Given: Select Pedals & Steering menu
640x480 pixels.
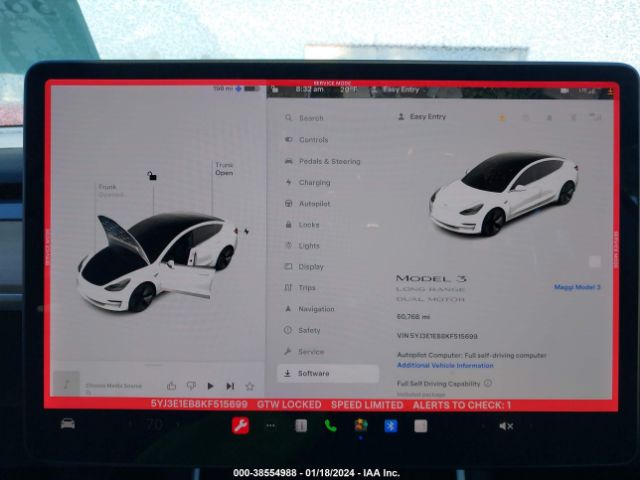Looking at the screenshot, I should 329,161.
